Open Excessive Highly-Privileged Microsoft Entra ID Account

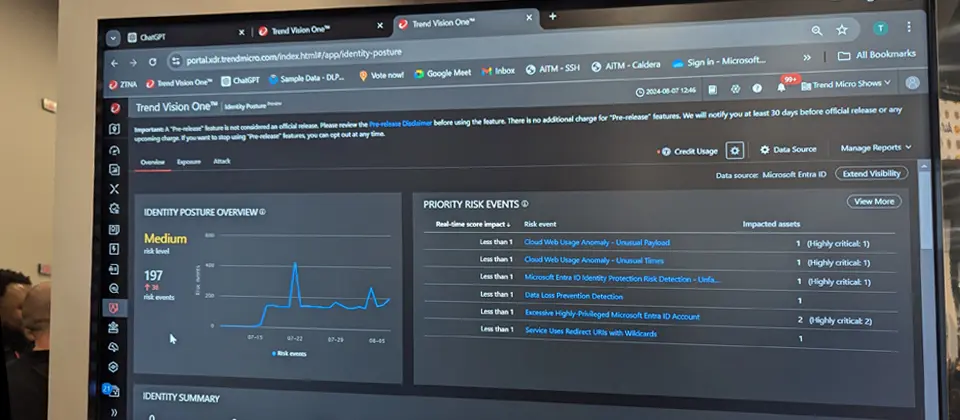(x=612, y=315)
